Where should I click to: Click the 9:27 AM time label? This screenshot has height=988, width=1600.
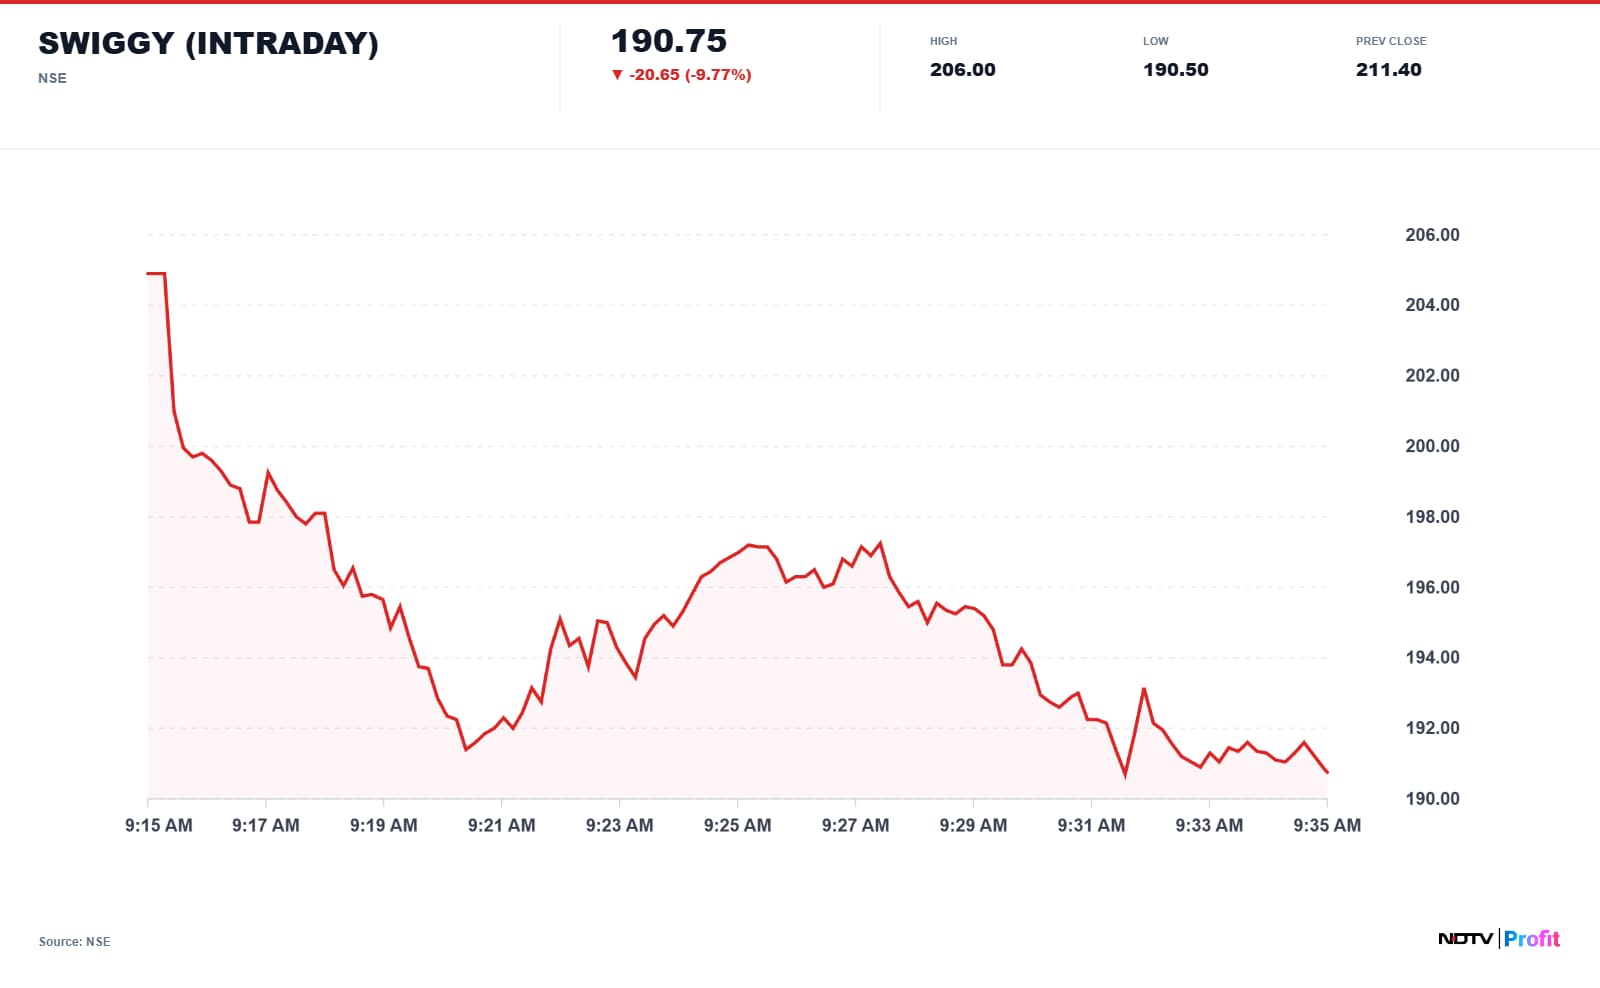856,825
